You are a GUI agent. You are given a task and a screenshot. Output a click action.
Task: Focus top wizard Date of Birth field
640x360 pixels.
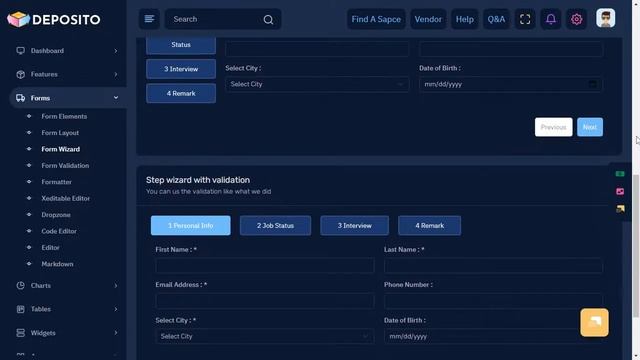tap(511, 84)
